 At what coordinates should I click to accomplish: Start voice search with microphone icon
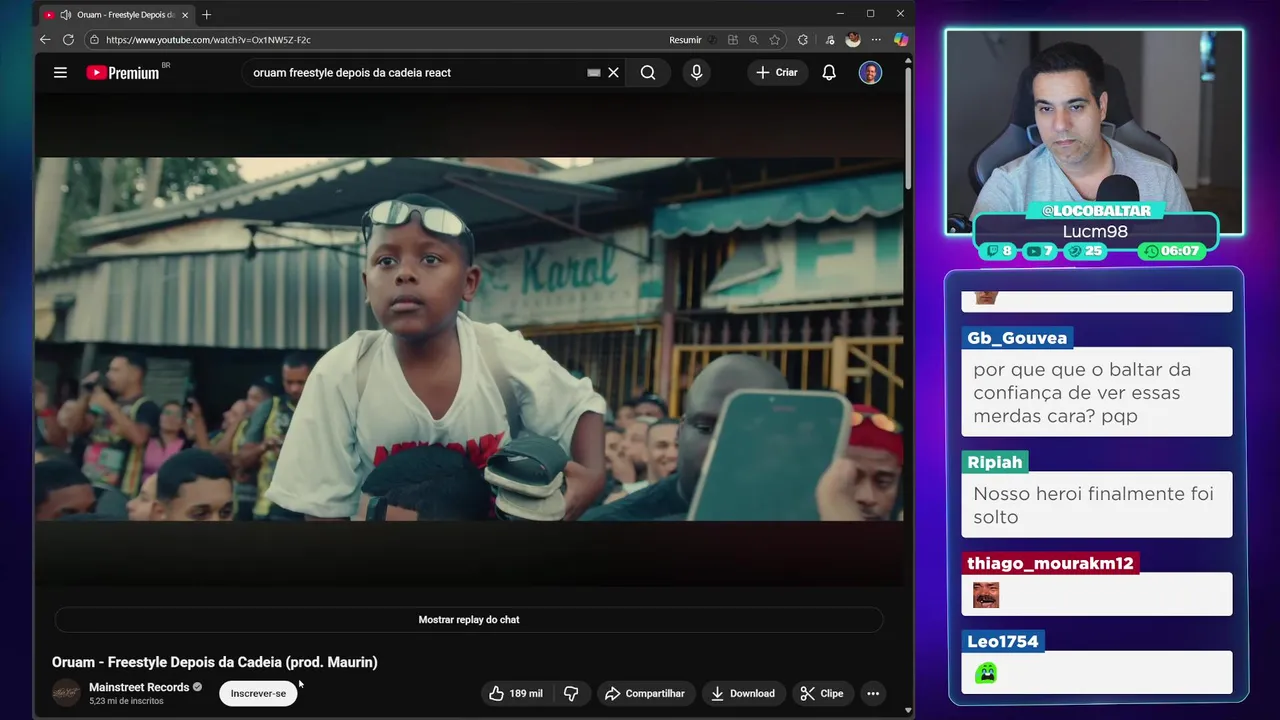point(697,72)
